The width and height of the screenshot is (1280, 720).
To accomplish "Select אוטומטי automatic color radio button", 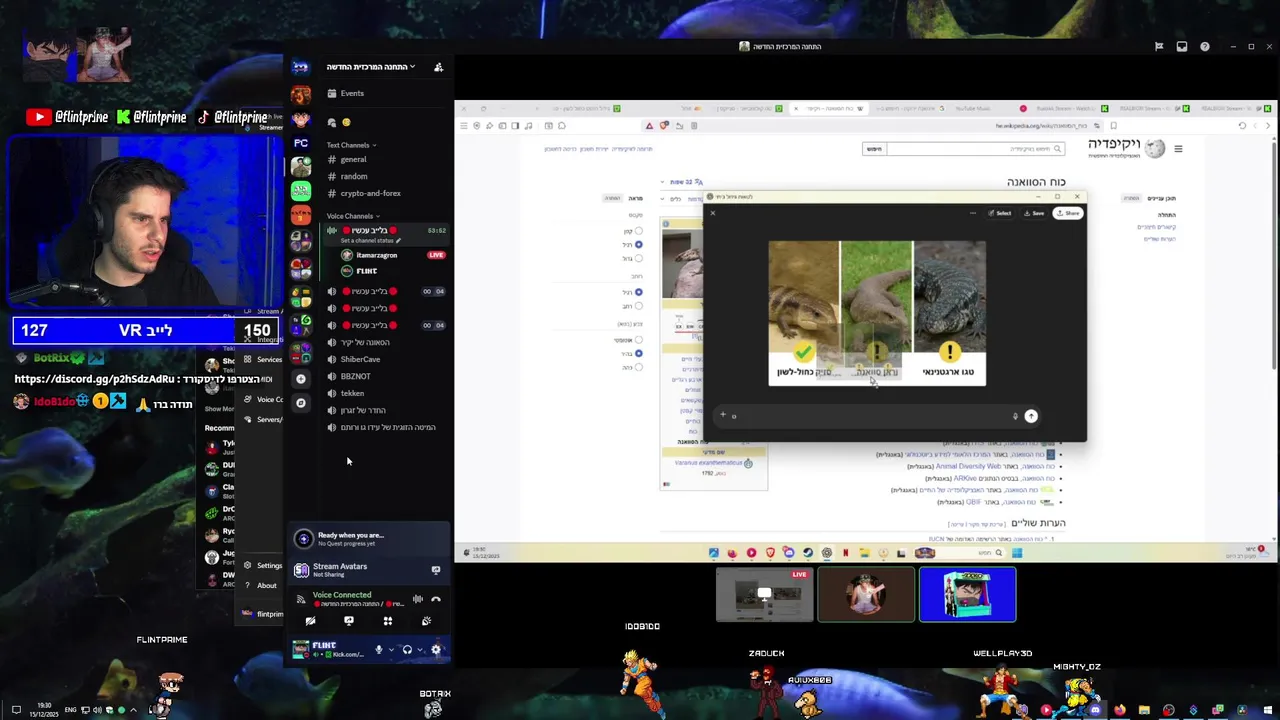I will pyautogui.click(x=638, y=340).
